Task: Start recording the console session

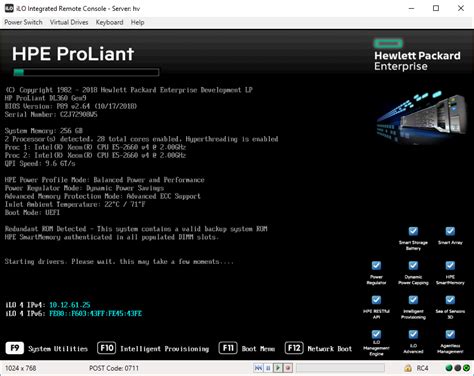Action: tap(288, 368)
